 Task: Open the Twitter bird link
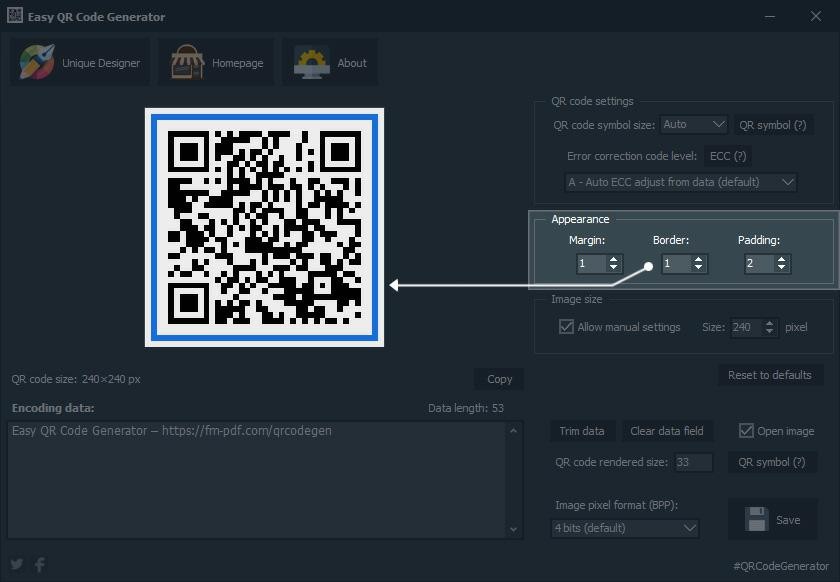(17, 564)
